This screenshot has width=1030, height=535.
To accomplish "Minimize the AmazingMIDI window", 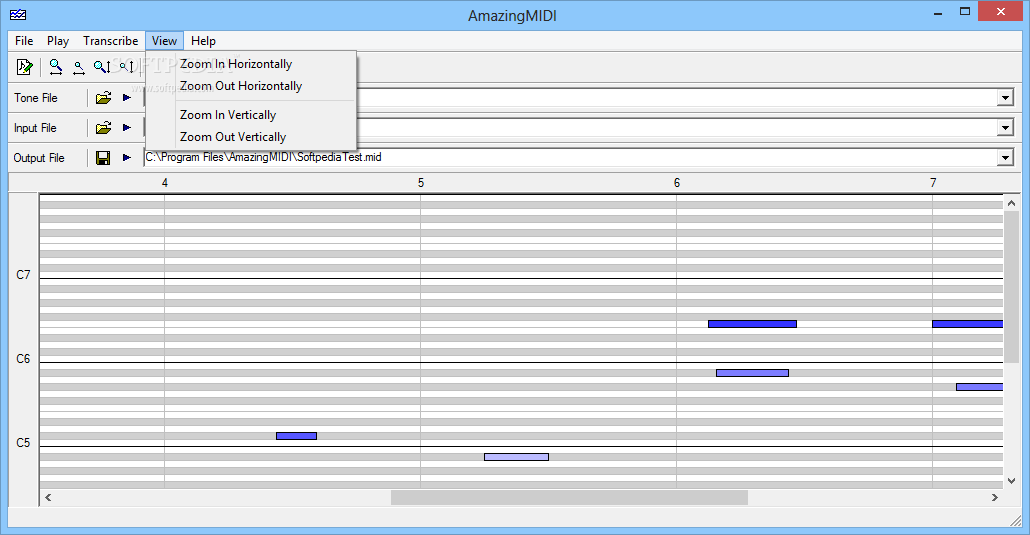I will point(939,12).
